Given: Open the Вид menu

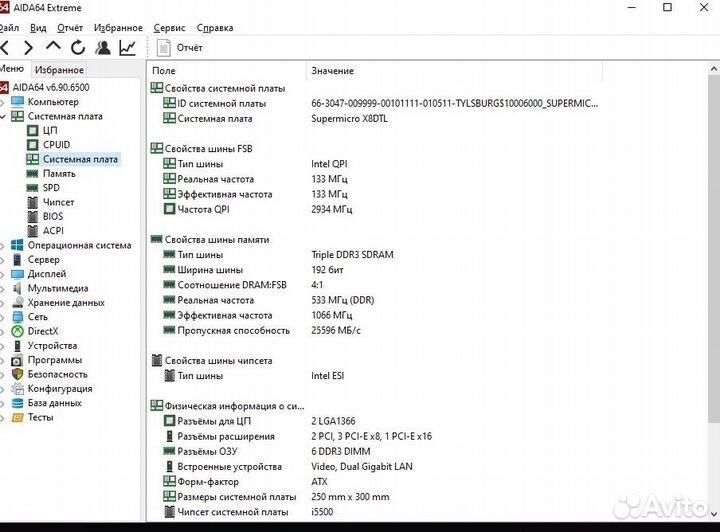Looking at the screenshot, I should (x=38, y=28).
